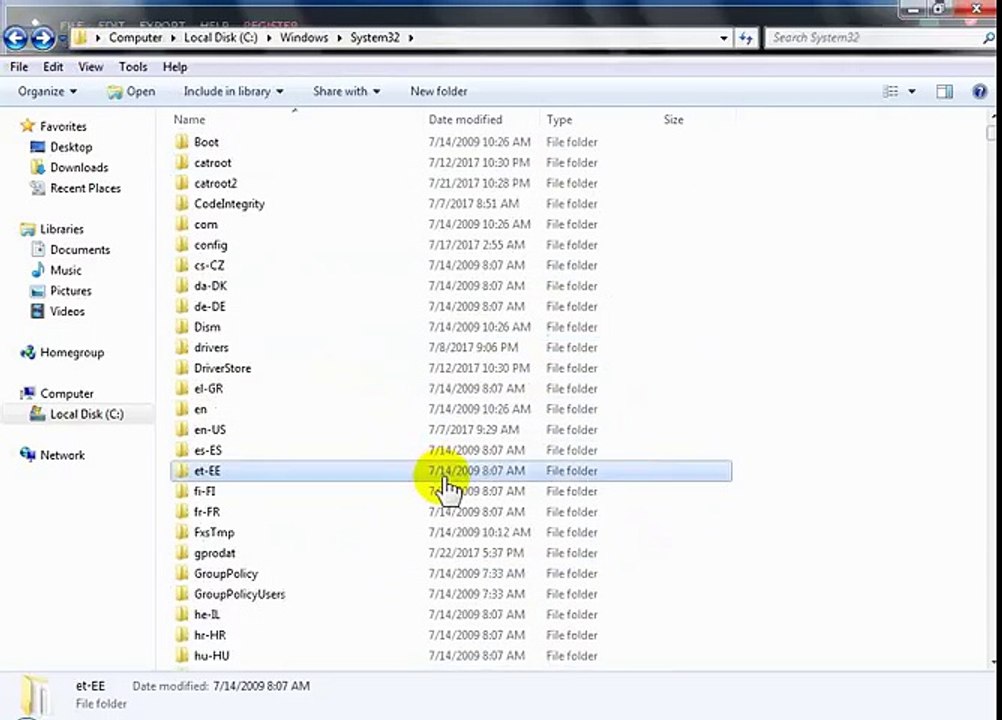Go back with the Back arrow button
This screenshot has width=1002, height=720.
pos(15,38)
